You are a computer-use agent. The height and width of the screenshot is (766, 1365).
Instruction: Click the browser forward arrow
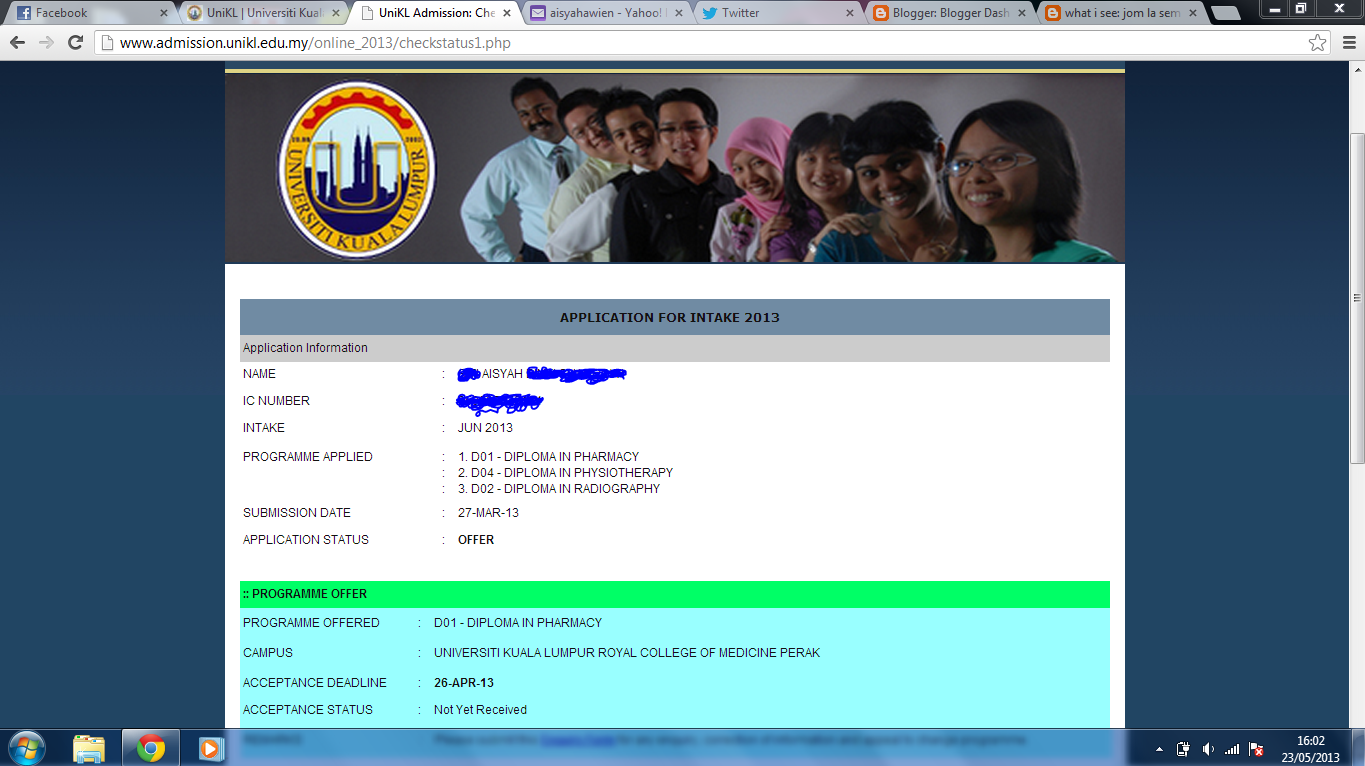(46, 43)
